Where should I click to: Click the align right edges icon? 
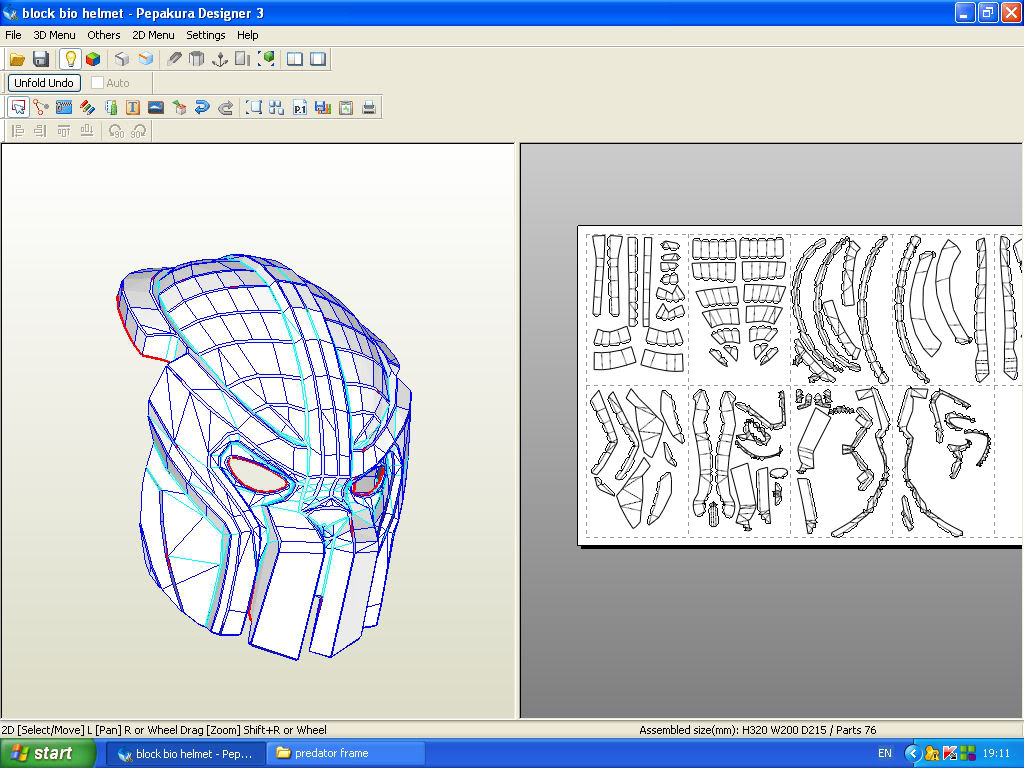coord(40,131)
